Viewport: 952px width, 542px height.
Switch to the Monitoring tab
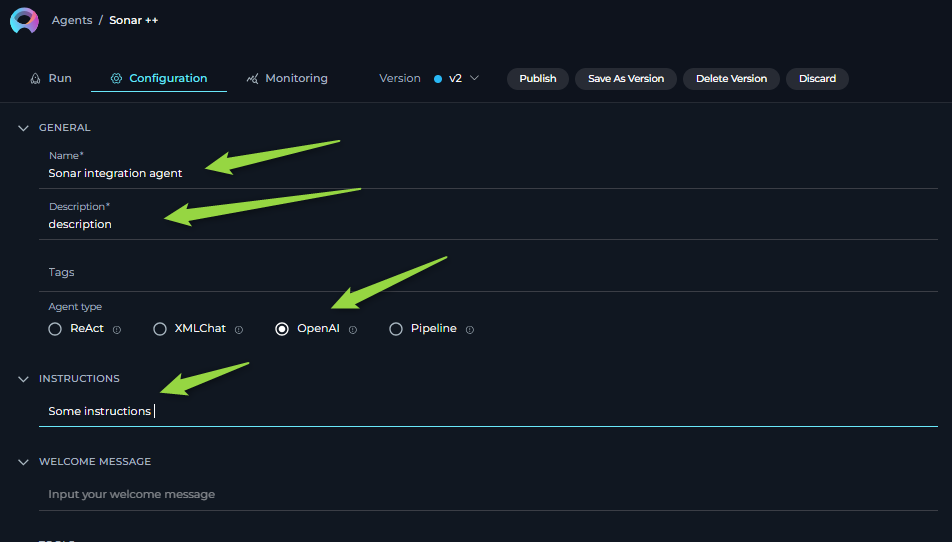point(287,78)
